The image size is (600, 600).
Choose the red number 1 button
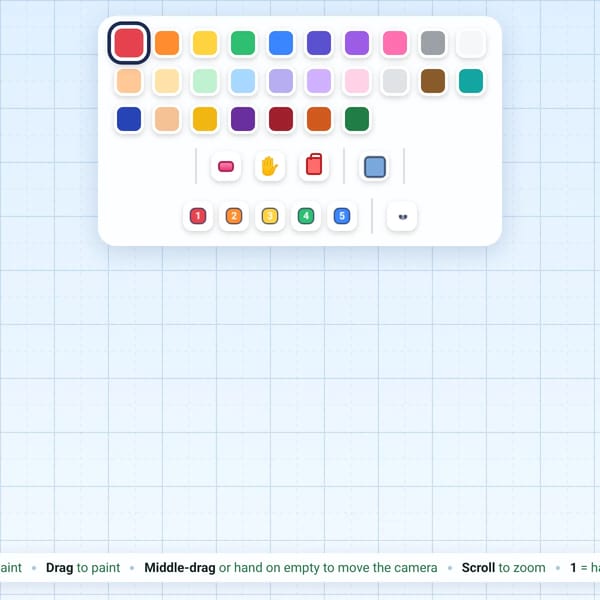(x=198, y=216)
